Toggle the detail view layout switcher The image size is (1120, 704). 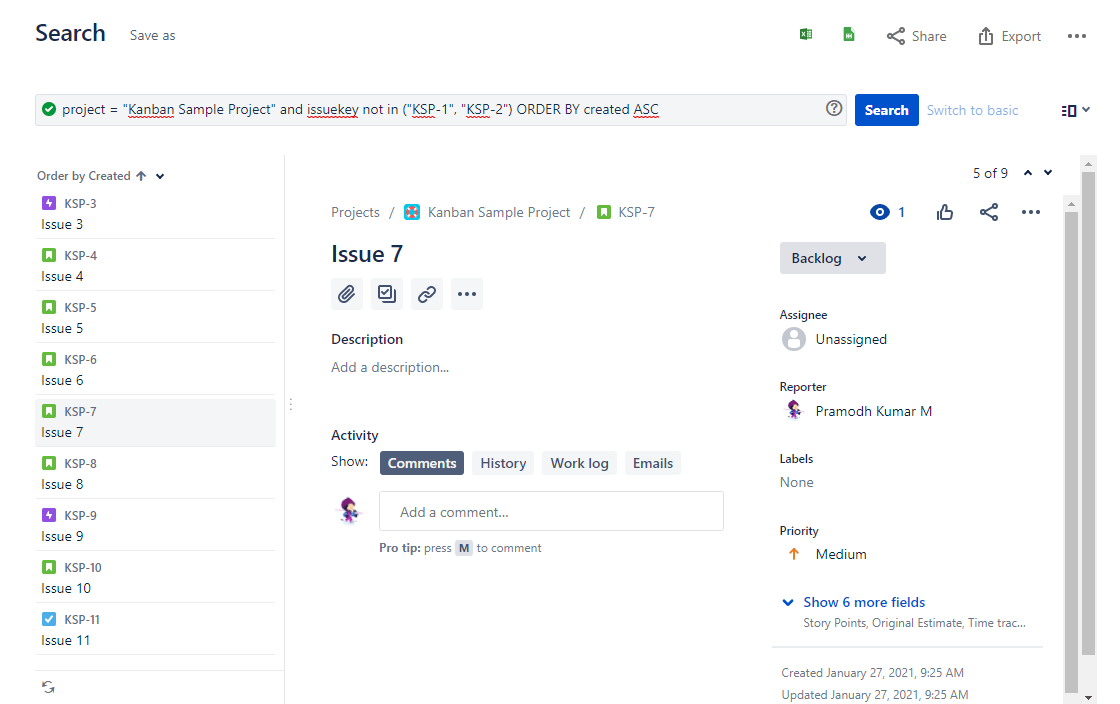tap(1072, 110)
